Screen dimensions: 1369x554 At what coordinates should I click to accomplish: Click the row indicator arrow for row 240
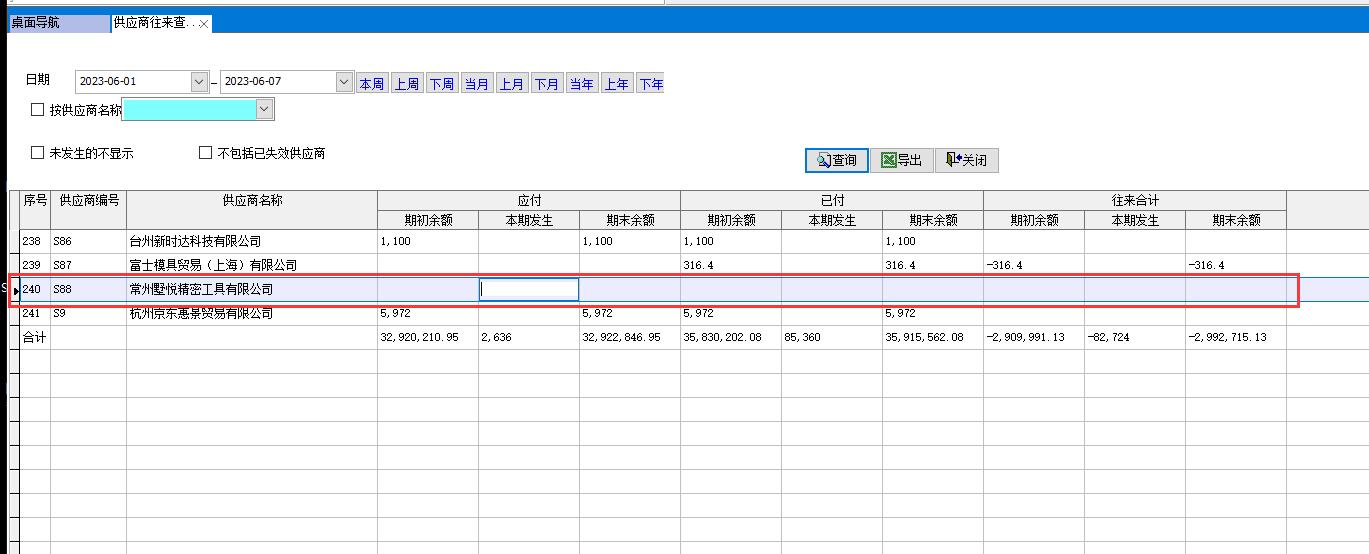(x=15, y=290)
